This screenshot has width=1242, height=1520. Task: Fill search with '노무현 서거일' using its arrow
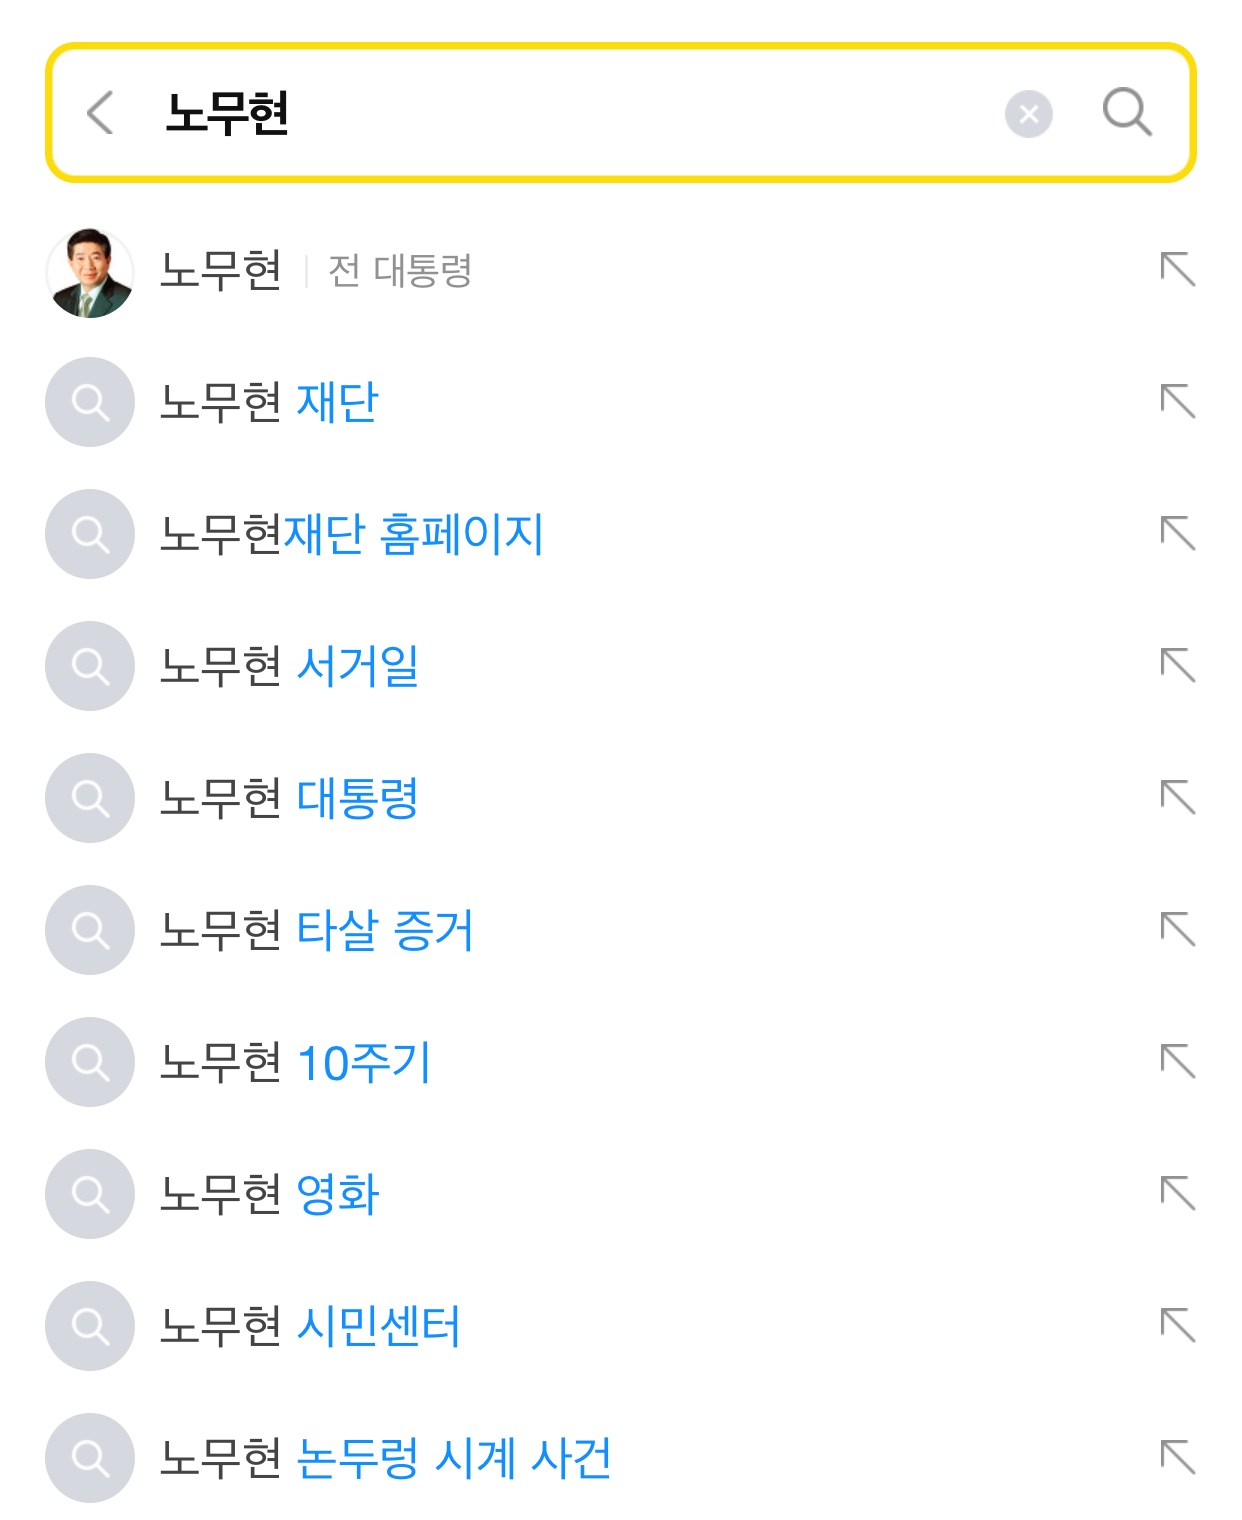[1177, 666]
